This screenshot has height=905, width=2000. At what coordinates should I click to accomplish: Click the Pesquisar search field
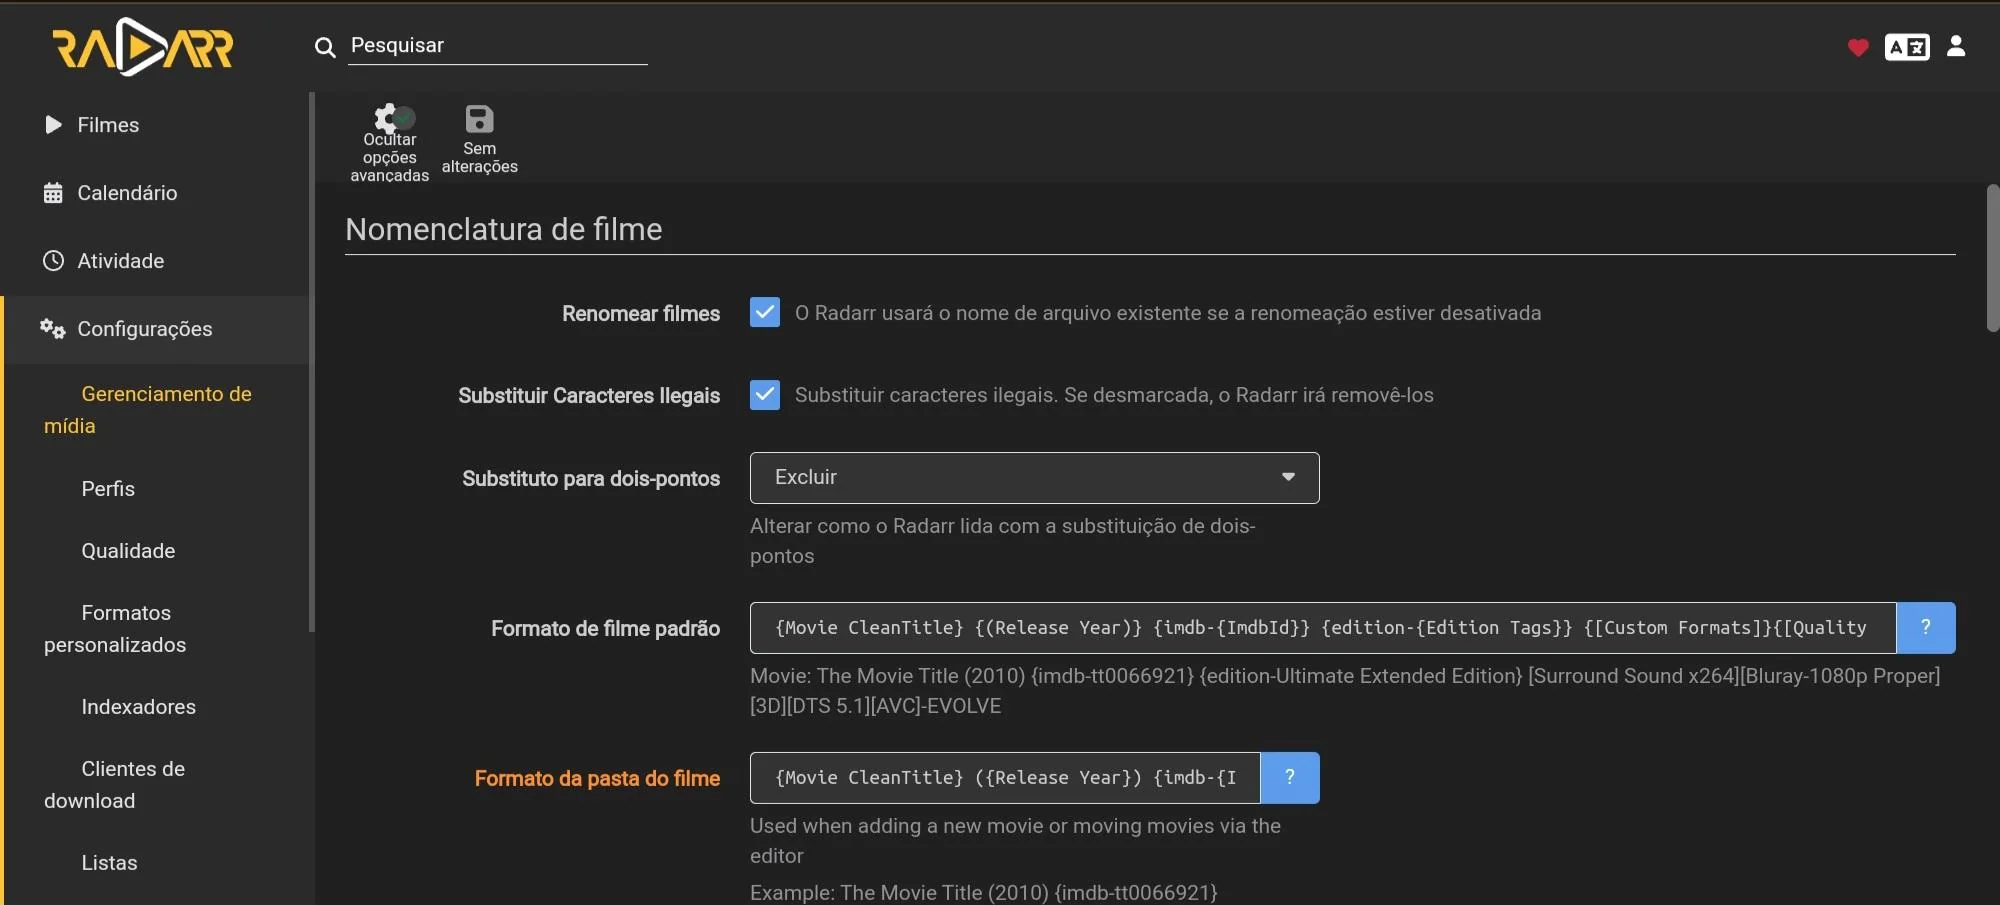497,46
